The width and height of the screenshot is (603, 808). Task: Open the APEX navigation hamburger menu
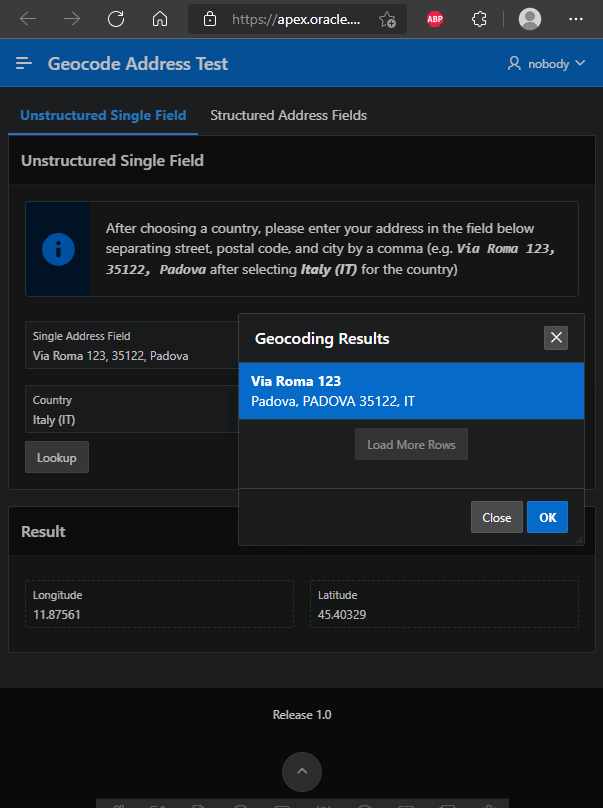[24, 62]
